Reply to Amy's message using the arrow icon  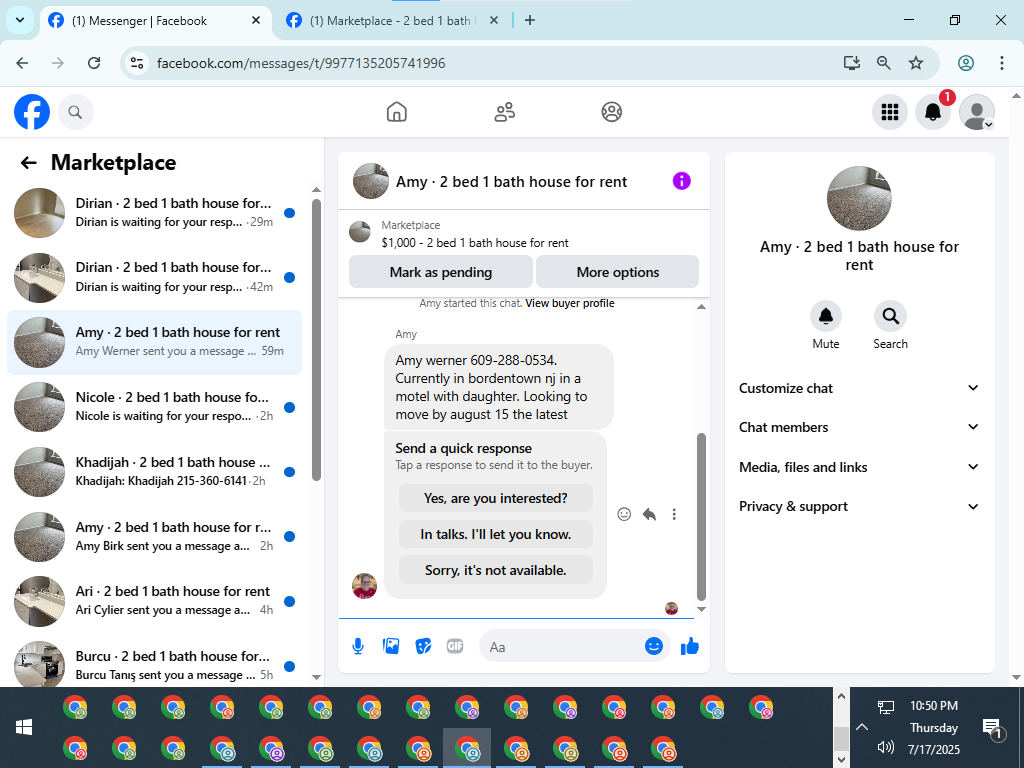(649, 514)
